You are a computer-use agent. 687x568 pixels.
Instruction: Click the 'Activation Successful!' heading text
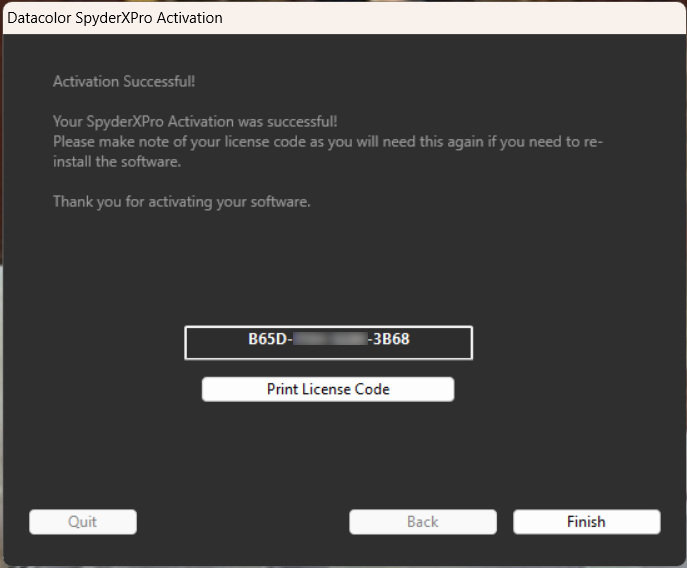tap(124, 82)
